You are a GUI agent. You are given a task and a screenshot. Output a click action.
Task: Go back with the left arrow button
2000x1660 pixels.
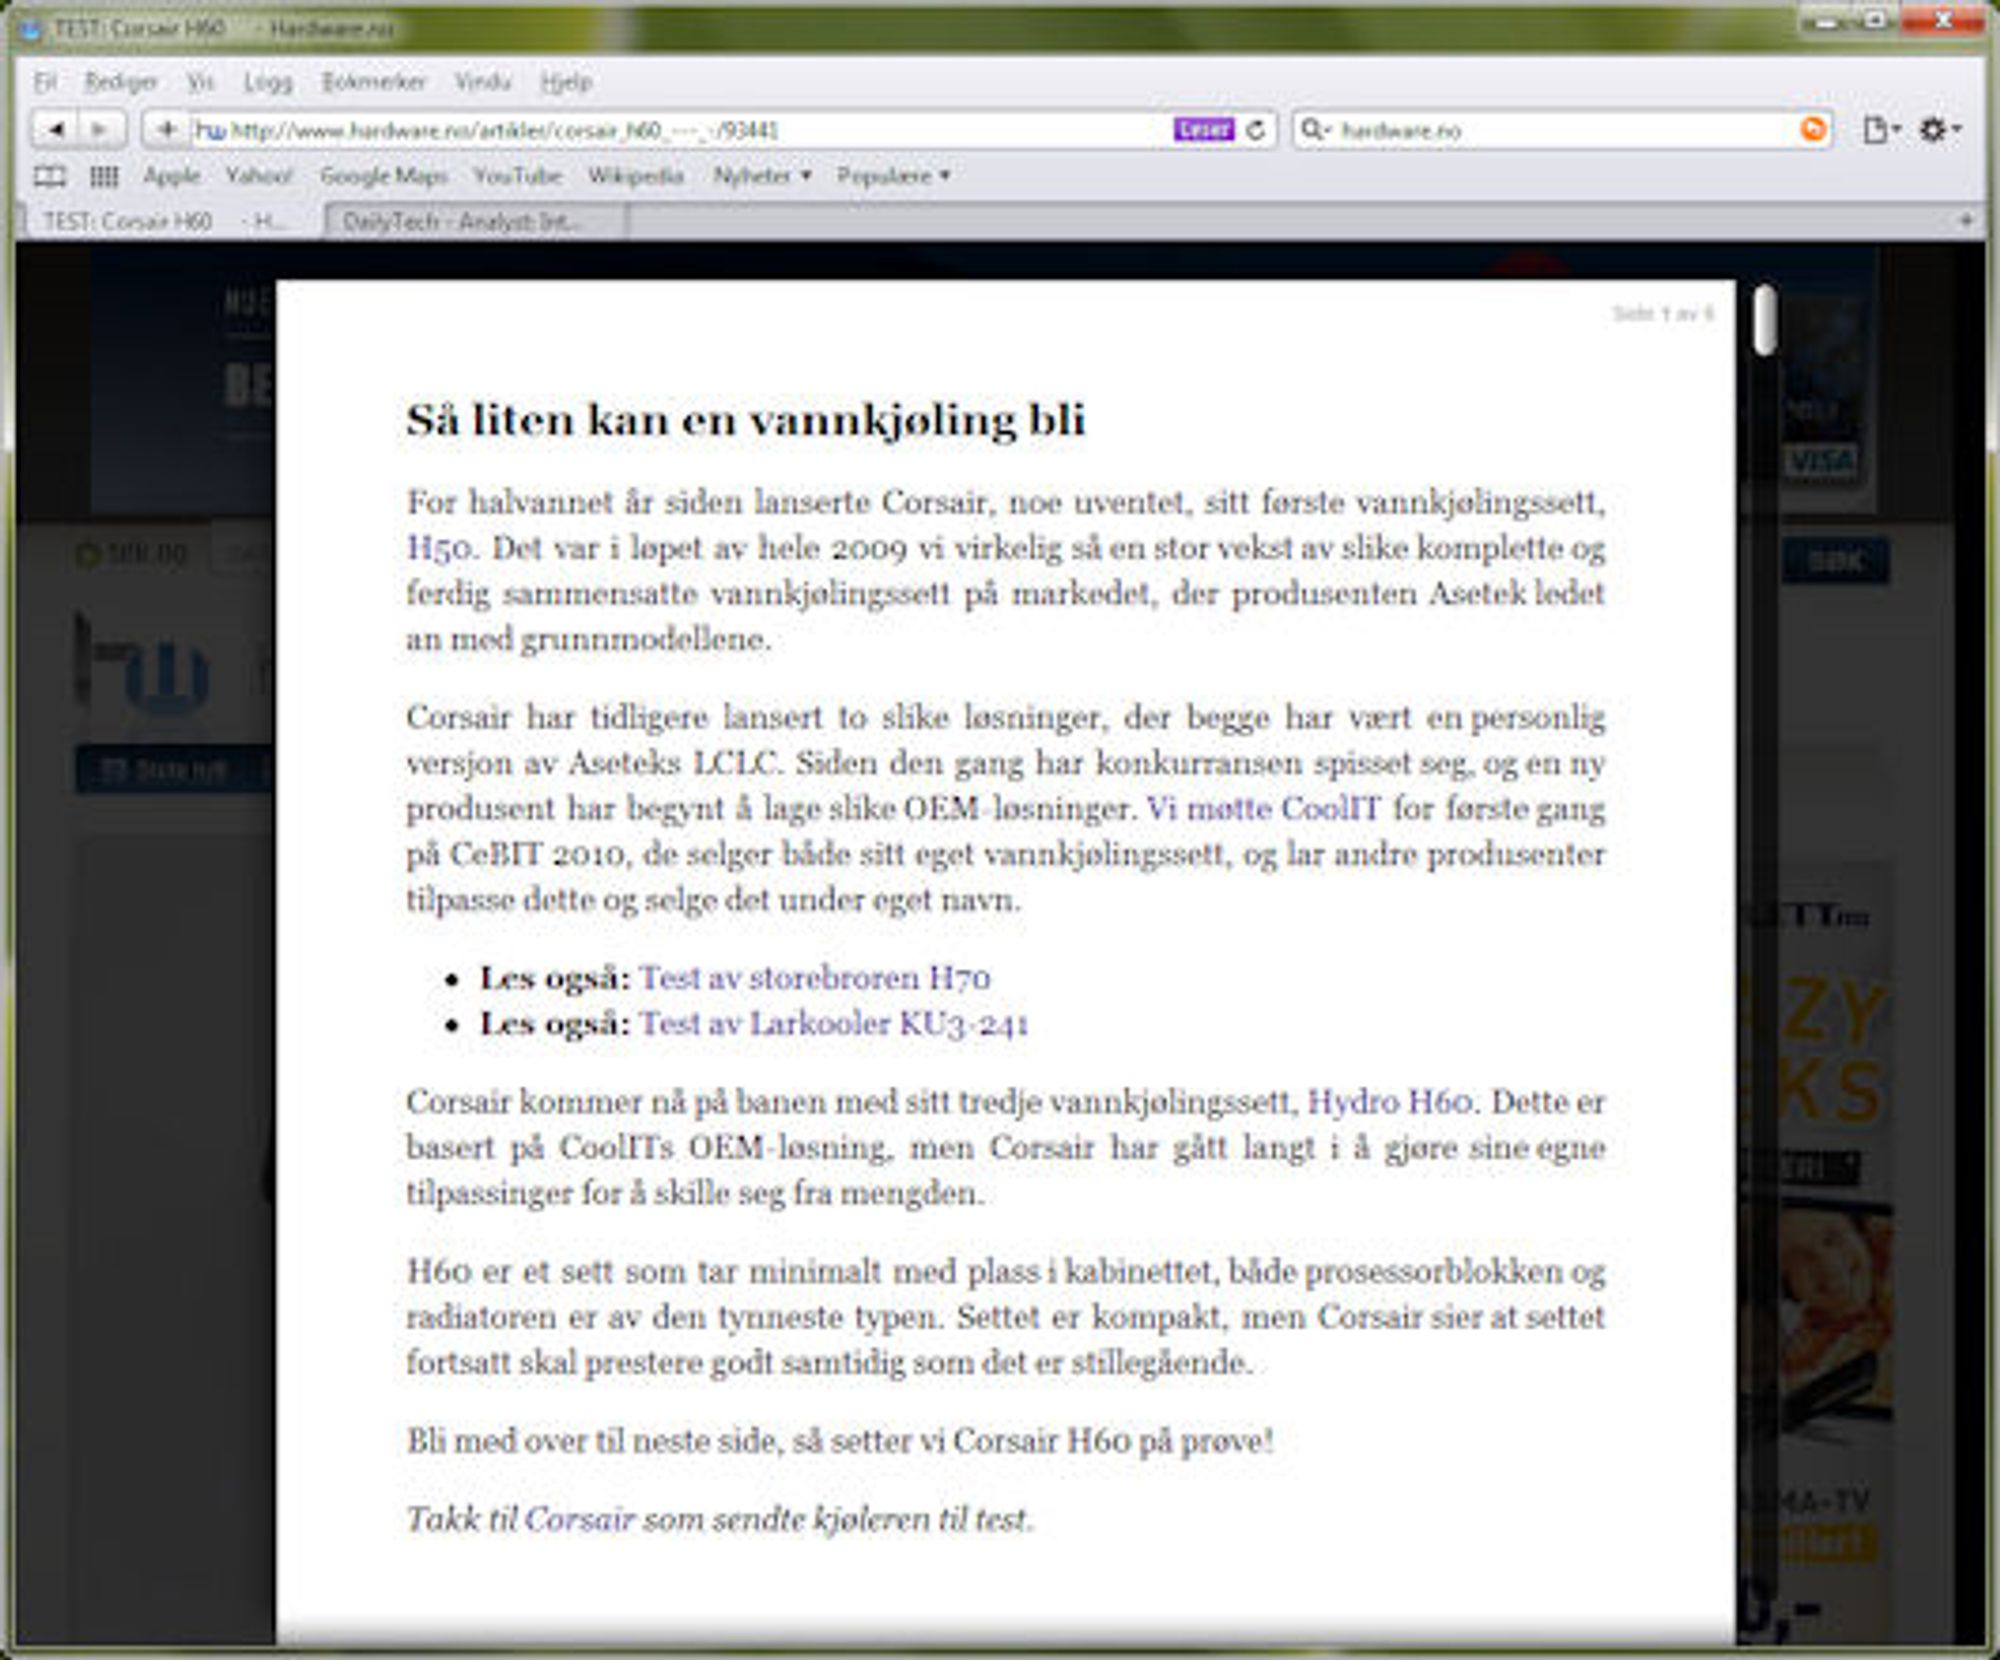[57, 130]
